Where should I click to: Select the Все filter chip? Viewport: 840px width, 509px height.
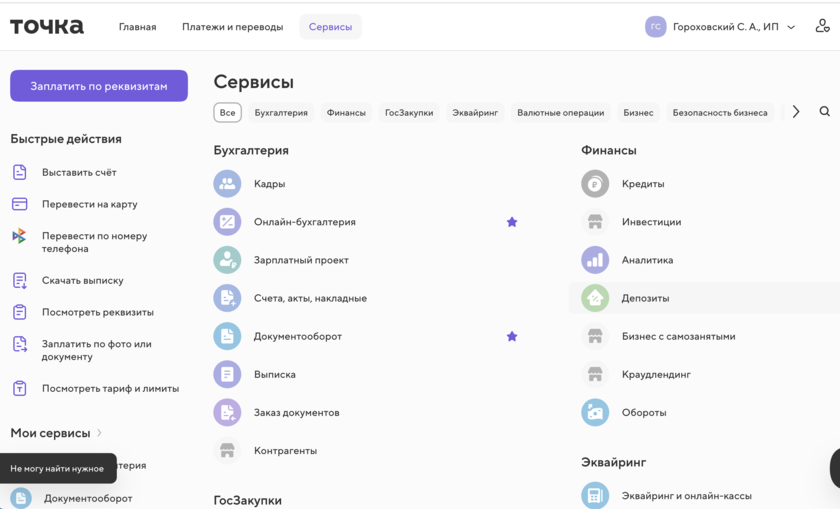click(x=227, y=113)
